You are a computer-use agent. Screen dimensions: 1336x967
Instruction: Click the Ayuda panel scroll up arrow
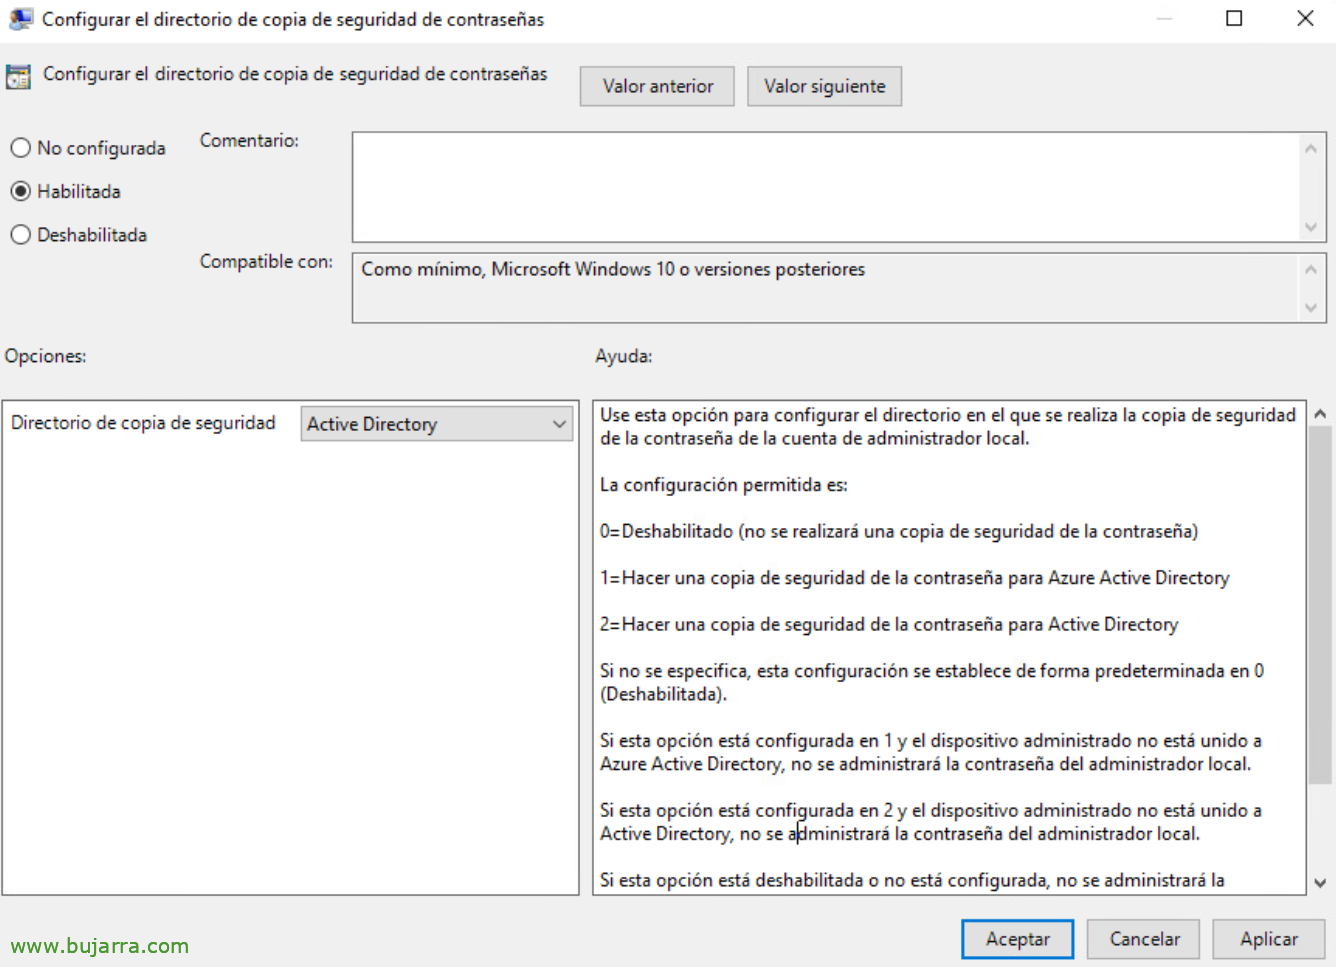click(x=1320, y=414)
